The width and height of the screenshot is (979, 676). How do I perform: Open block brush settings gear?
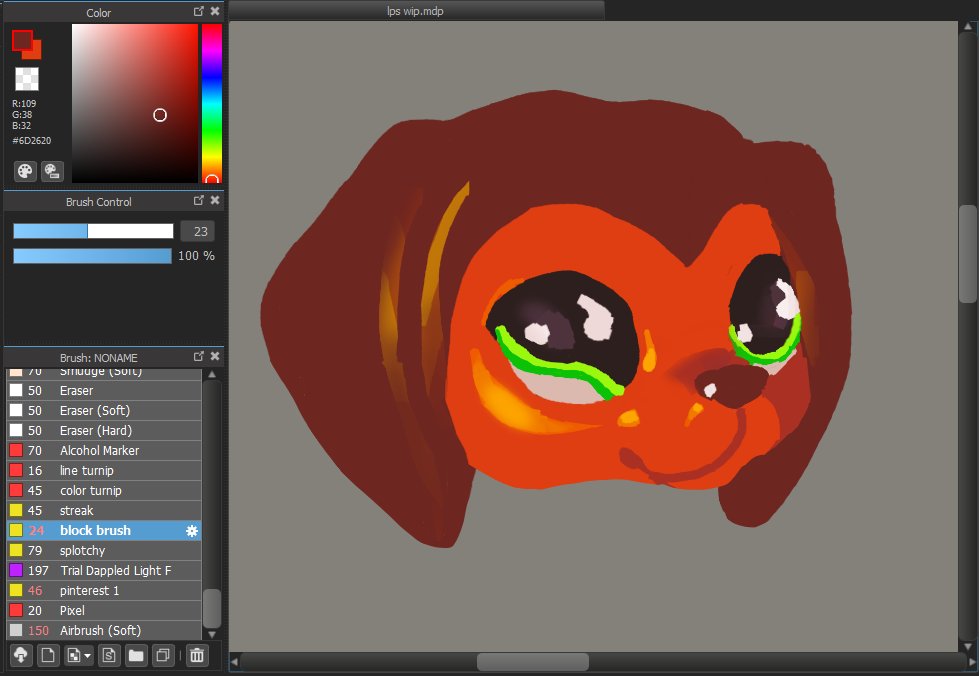192,531
